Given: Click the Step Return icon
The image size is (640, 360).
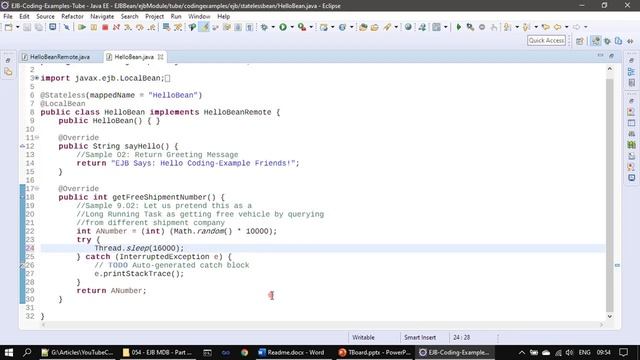Looking at the screenshot, I should tap(151, 27).
